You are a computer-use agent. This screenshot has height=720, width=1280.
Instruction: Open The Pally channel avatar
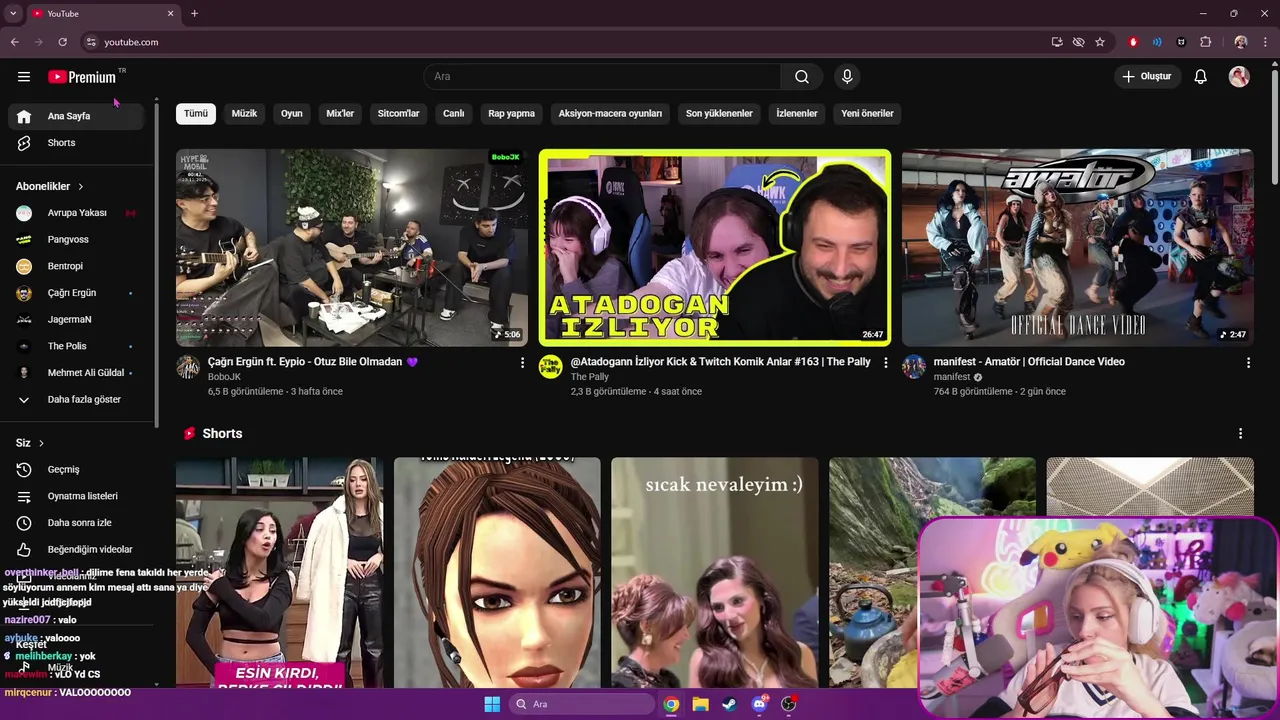pyautogui.click(x=551, y=367)
